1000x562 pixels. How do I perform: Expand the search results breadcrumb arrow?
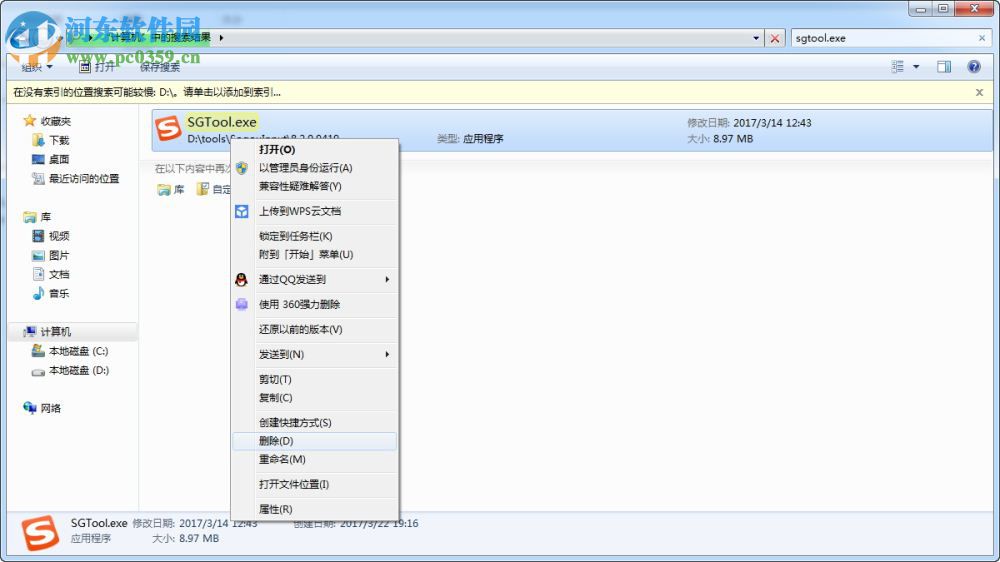(x=221, y=38)
